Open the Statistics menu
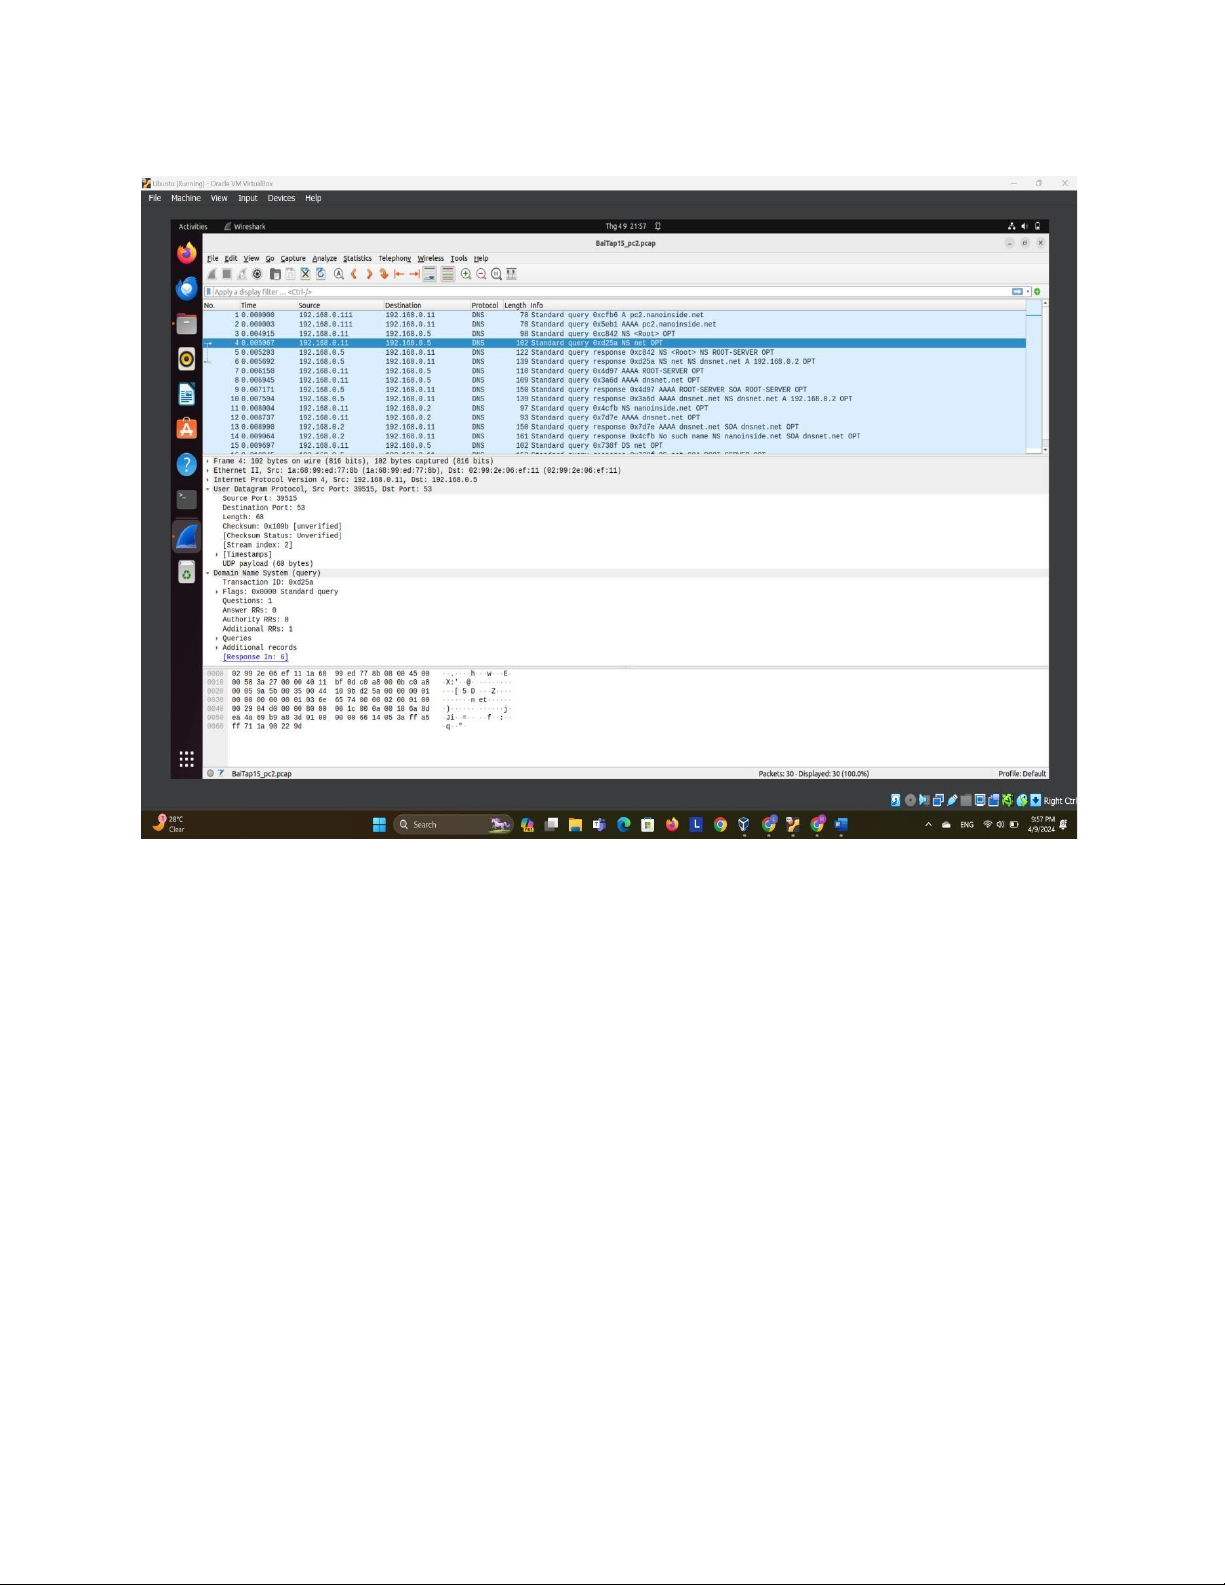The height and width of the screenshot is (1585, 1225). [x=357, y=258]
